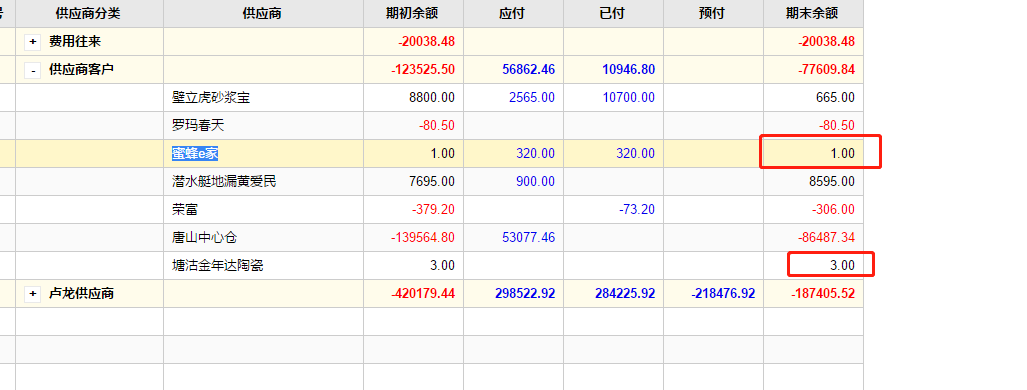Open the 卢龙供应商 prepaid total -218476.92
Viewport: 1027px width, 390px height.
722,294
